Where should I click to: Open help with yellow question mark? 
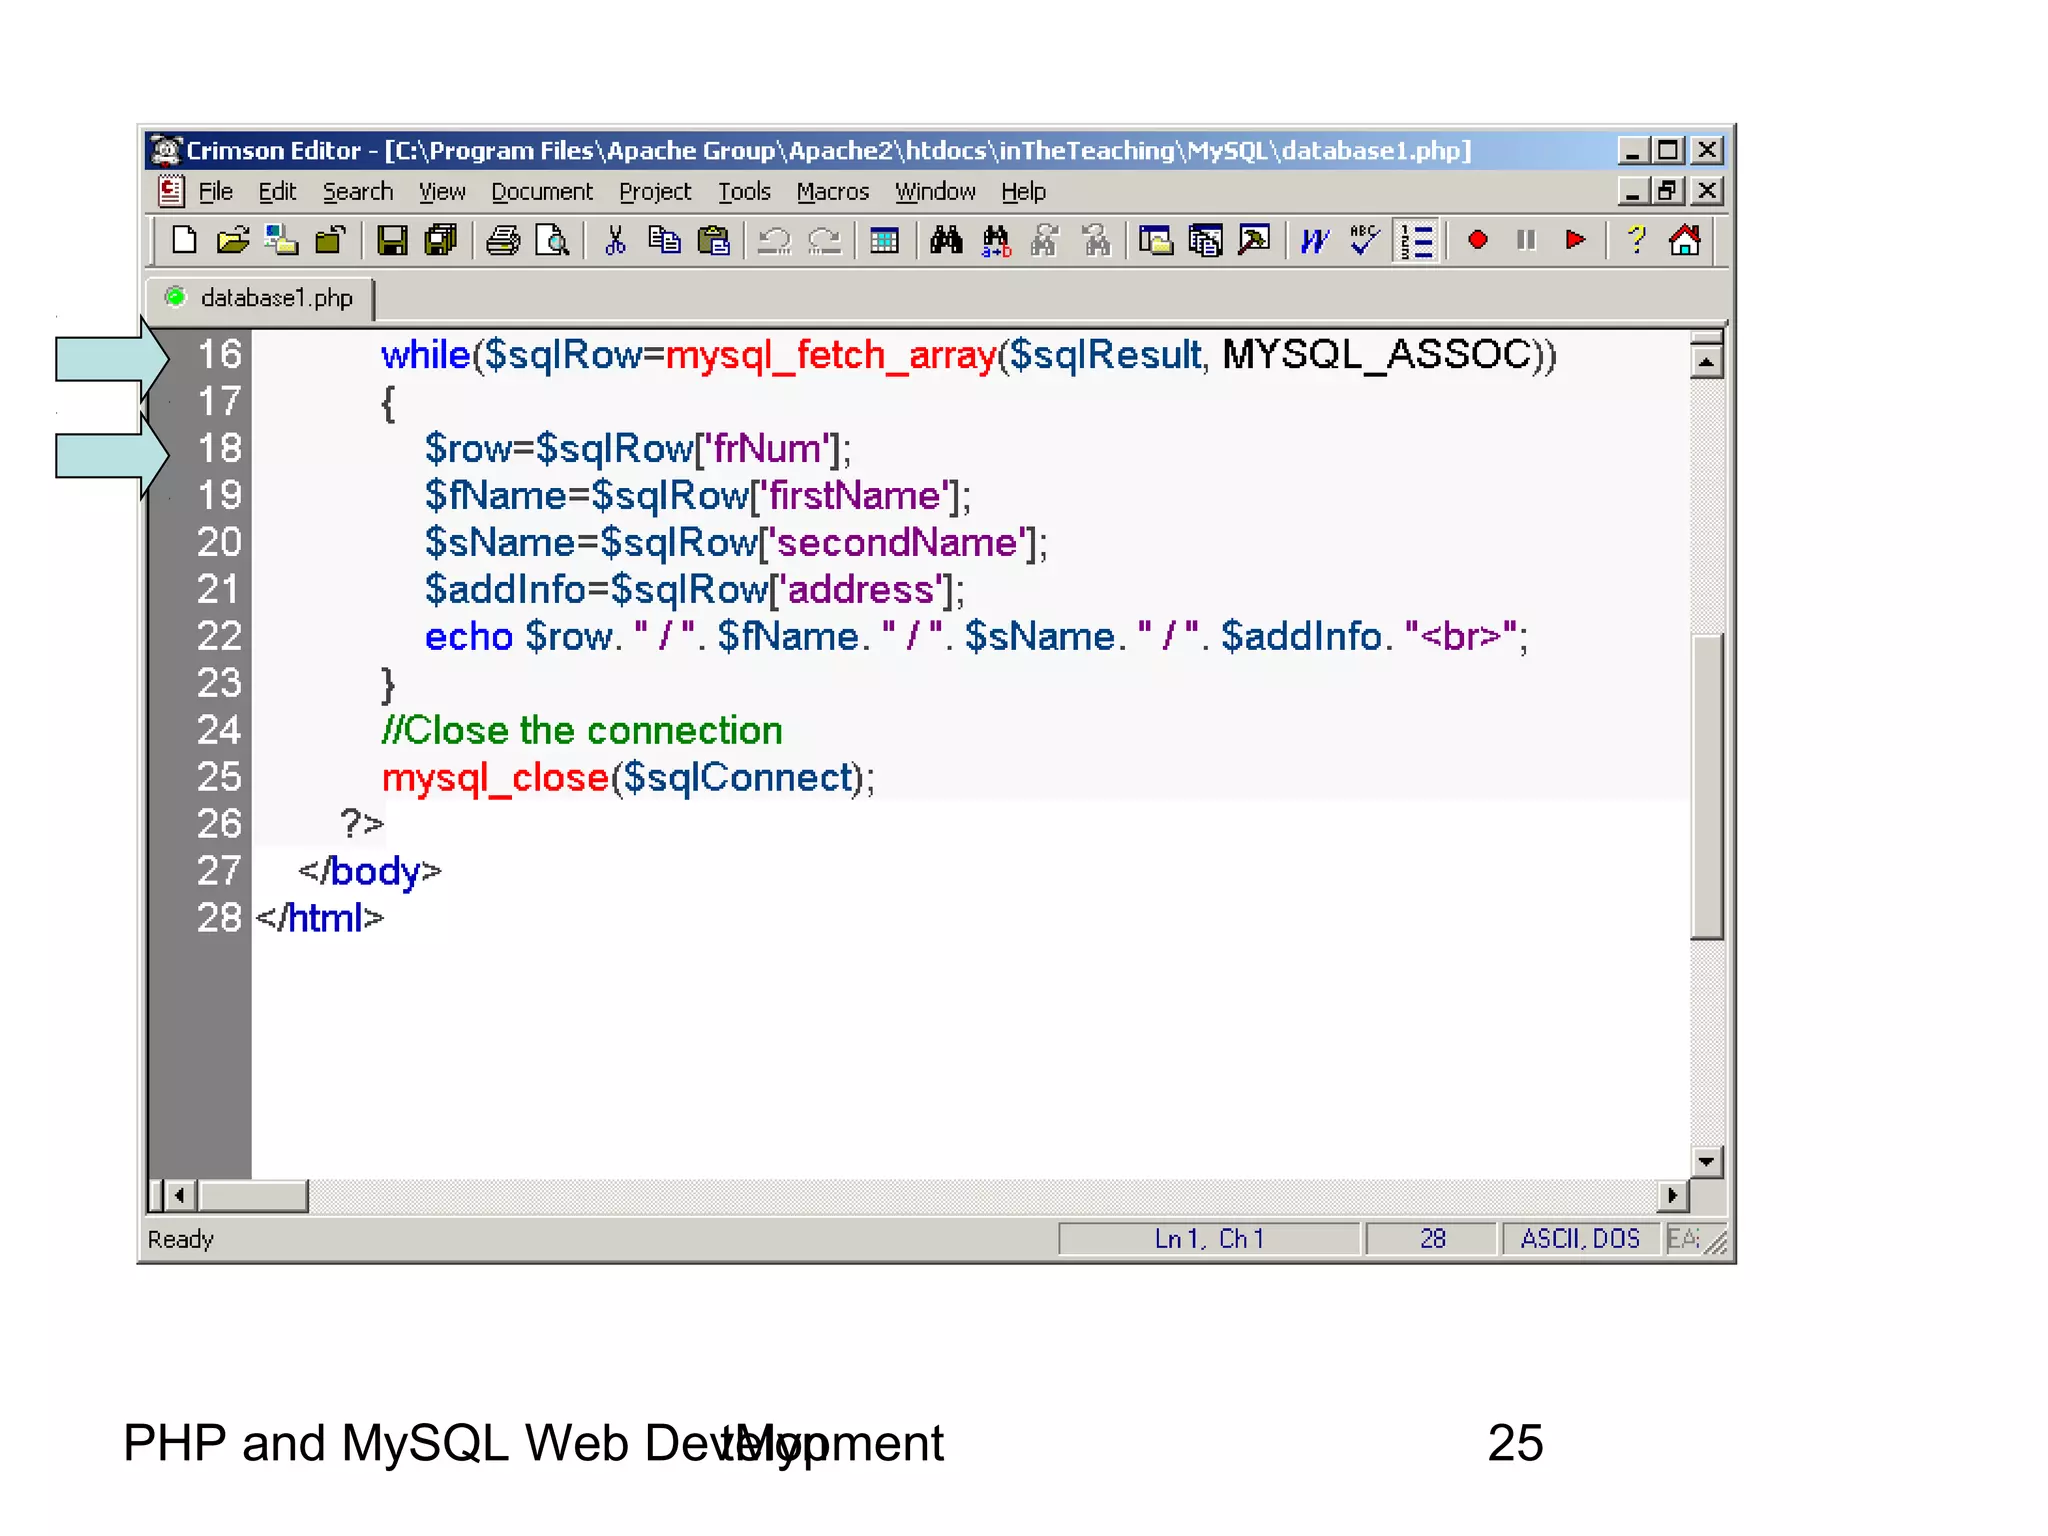tap(1637, 240)
